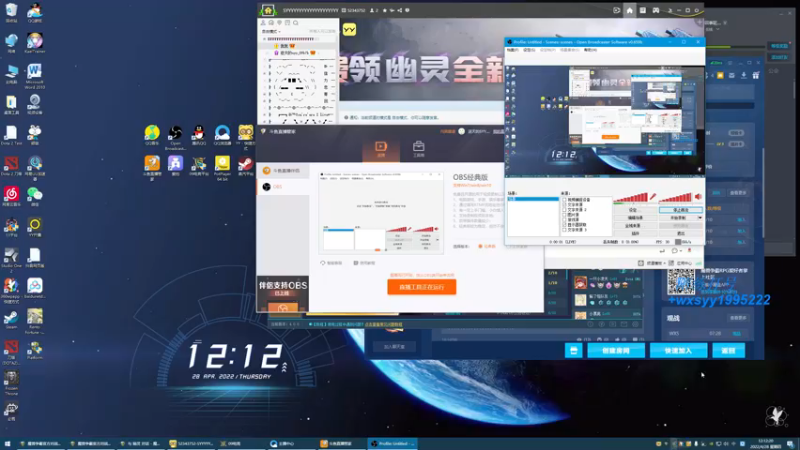Toggle the 文字来源 3 source checkbox
800x450 pixels.
coord(564,230)
